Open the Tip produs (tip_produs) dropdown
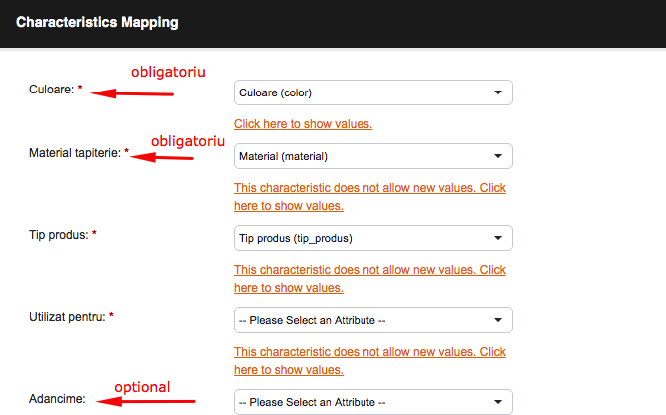Viewport: 666px width, 415px height. point(373,238)
